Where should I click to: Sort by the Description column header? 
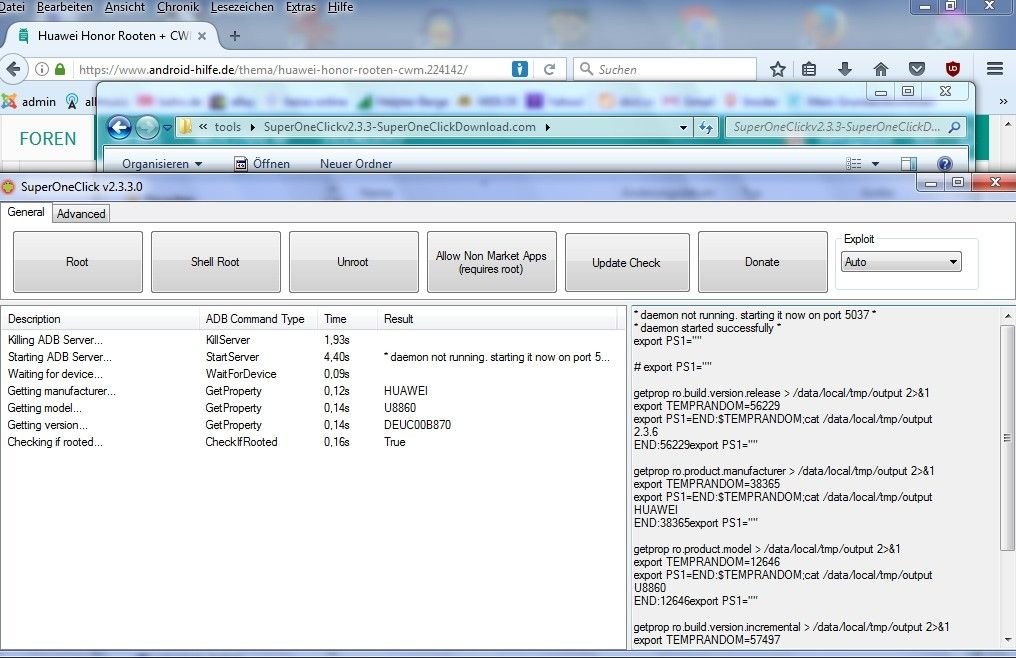100,319
